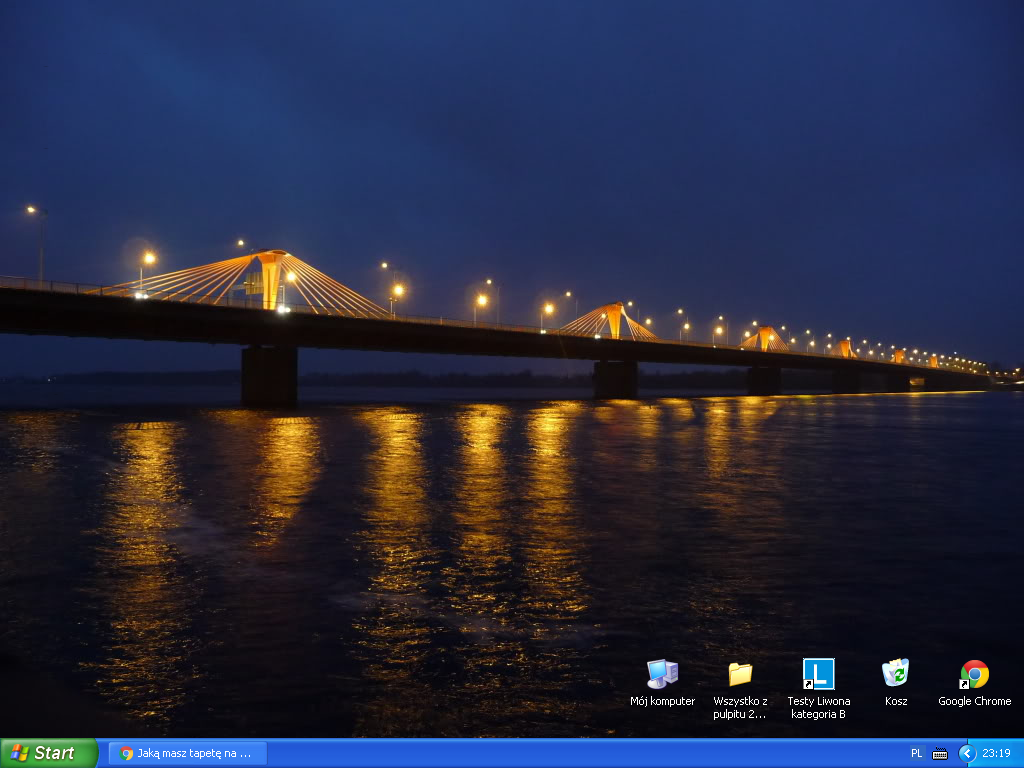Click the 'Testy Liwona kategoria B' label text
The image size is (1024, 768).
pos(818,707)
